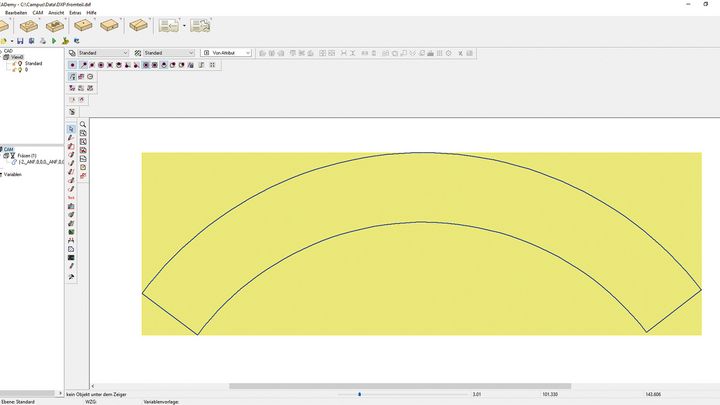Open the Von Attribut dropdown
This screenshot has height=405, width=720.
[250, 52]
